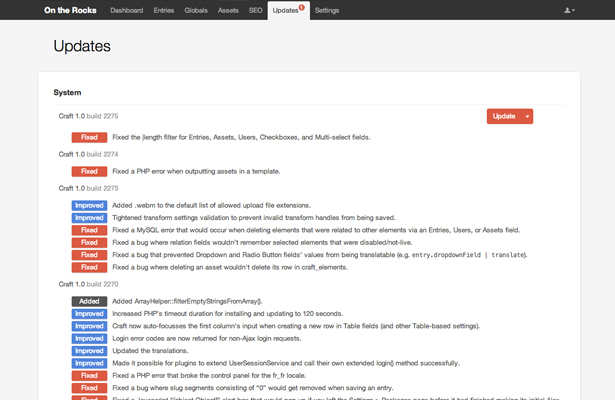Click text 'Updated the translations.'
Screen dimensions: 615x400
coord(150,351)
